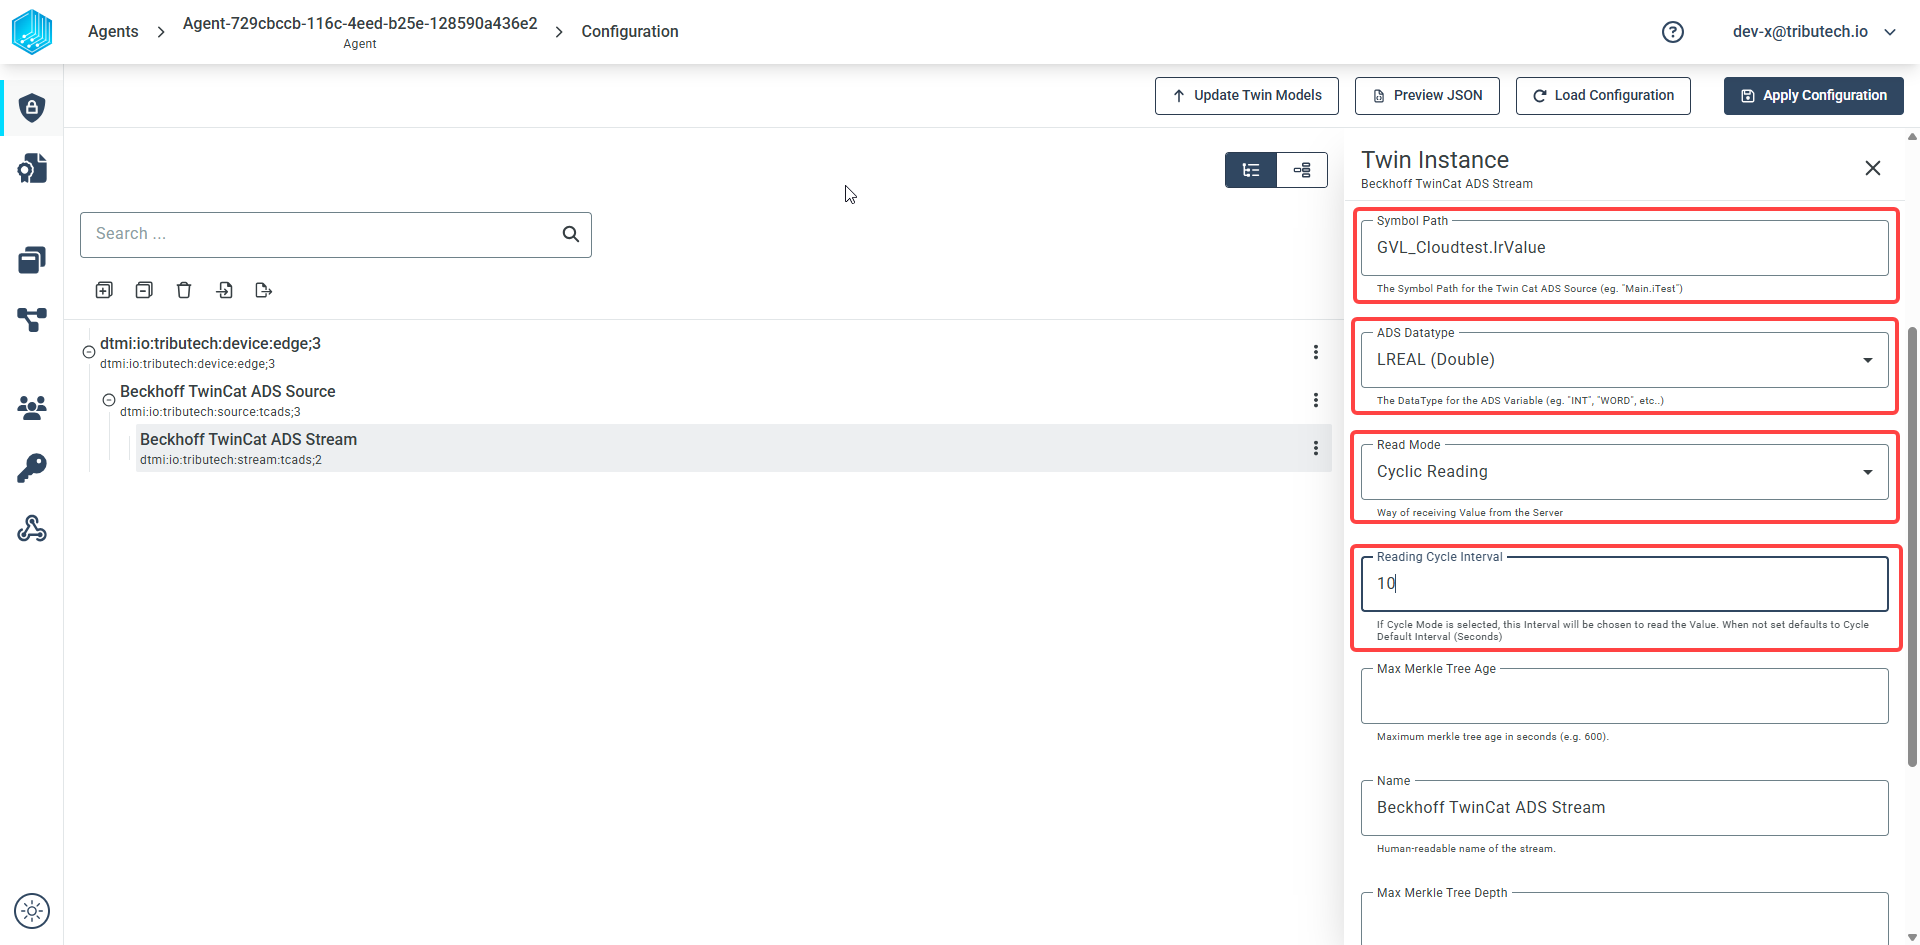Image resolution: width=1920 pixels, height=945 pixels.
Task: Click the export file icon
Action: pyautogui.click(x=264, y=290)
